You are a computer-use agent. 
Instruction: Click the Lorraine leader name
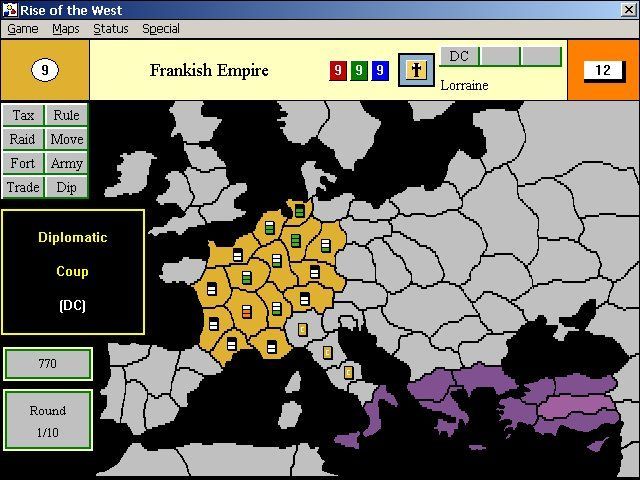pyautogui.click(x=464, y=85)
